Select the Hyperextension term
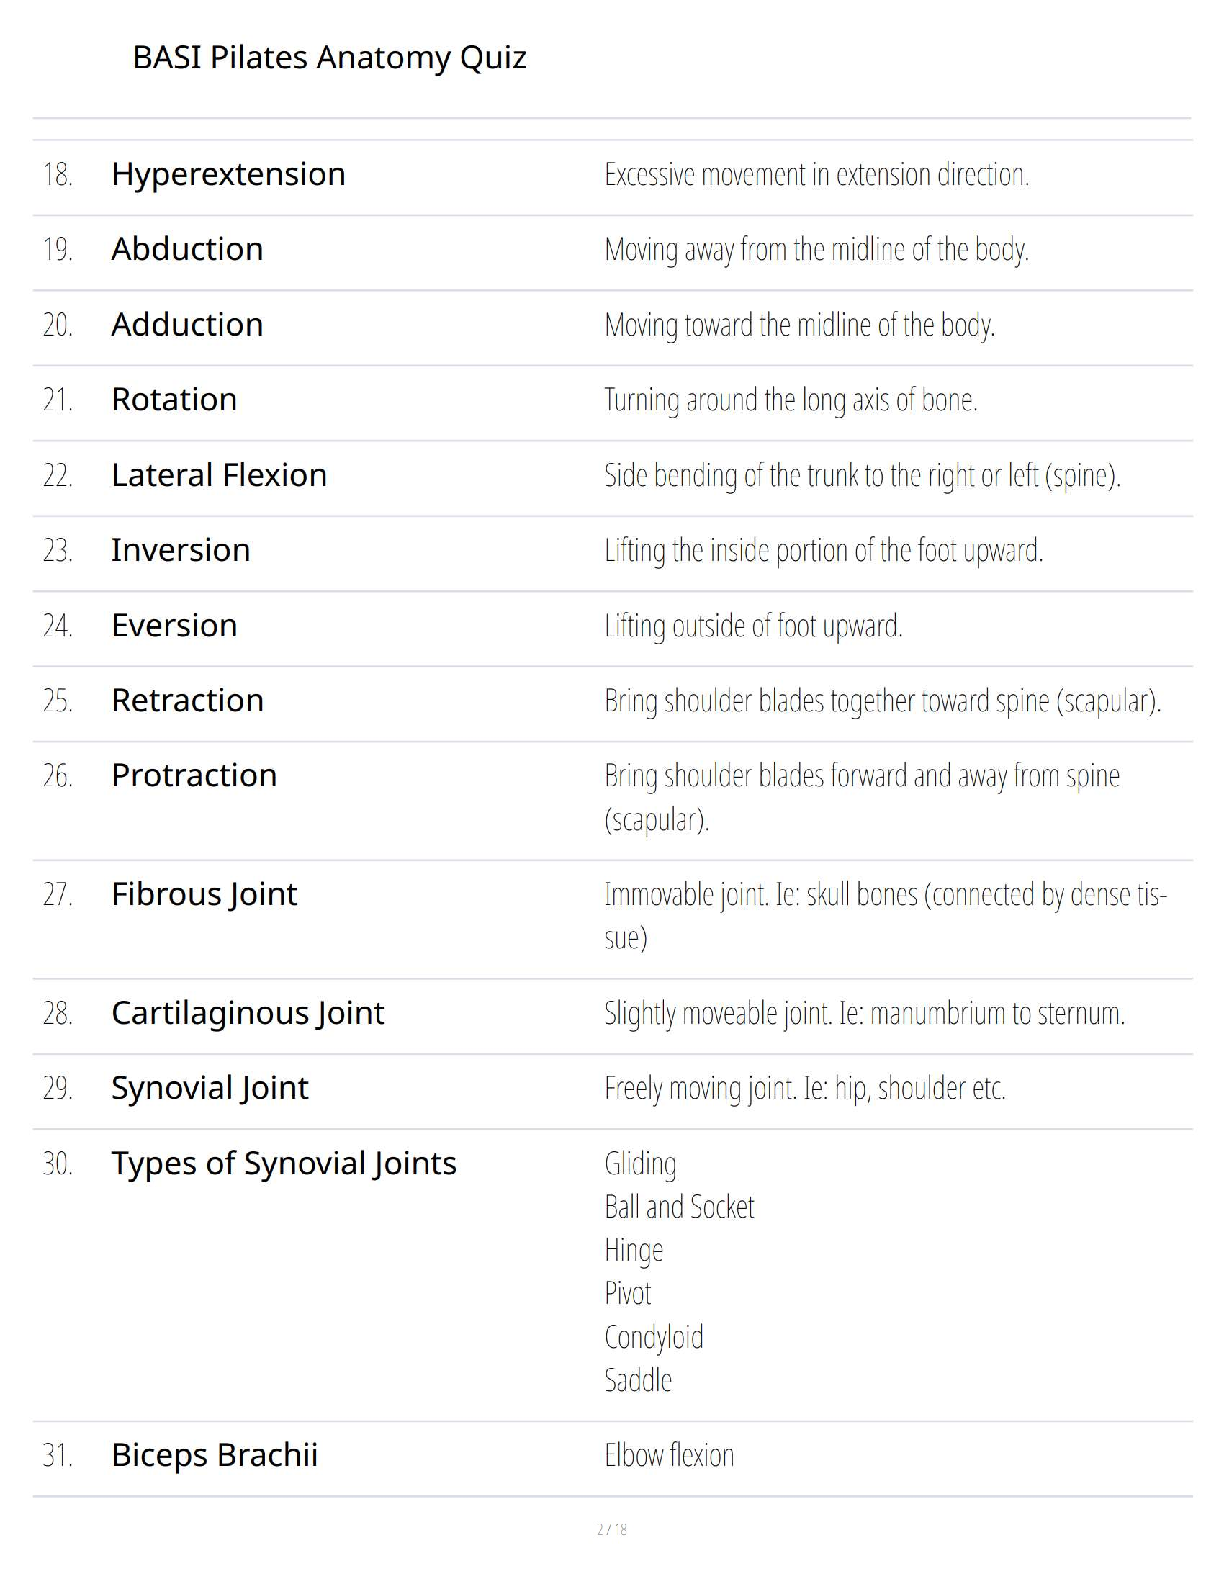 pos(228,174)
